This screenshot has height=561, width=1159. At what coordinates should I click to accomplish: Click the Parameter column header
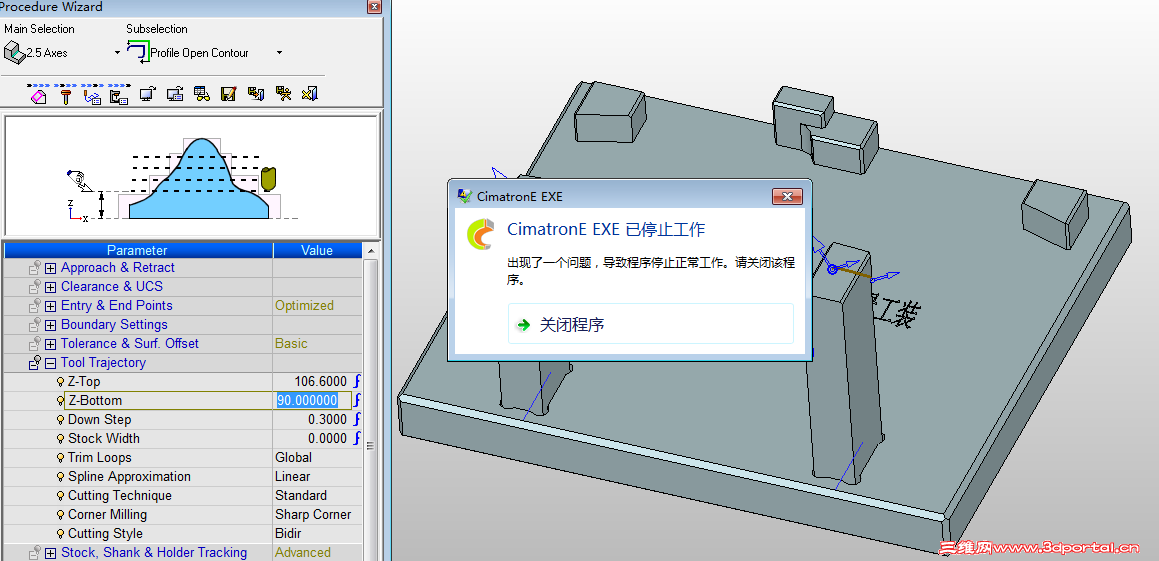[x=137, y=251]
